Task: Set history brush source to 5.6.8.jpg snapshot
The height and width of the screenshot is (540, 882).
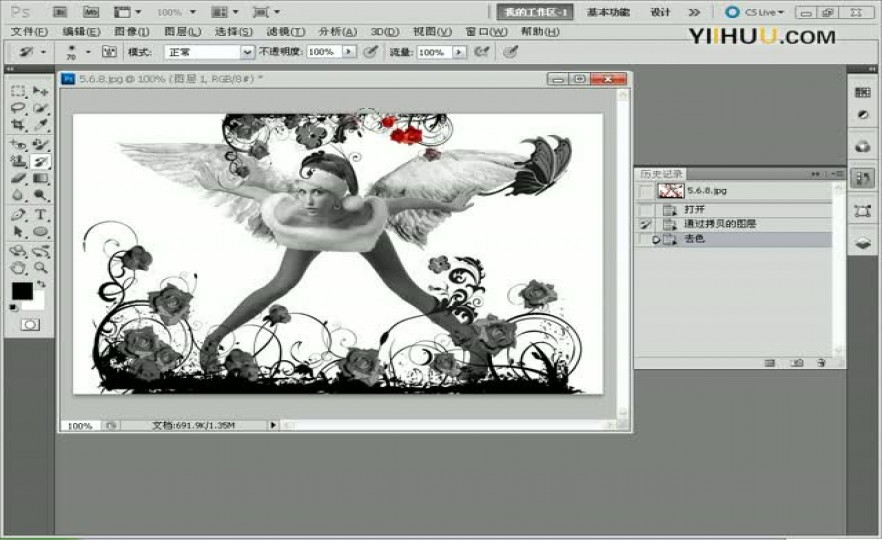Action: [645, 191]
